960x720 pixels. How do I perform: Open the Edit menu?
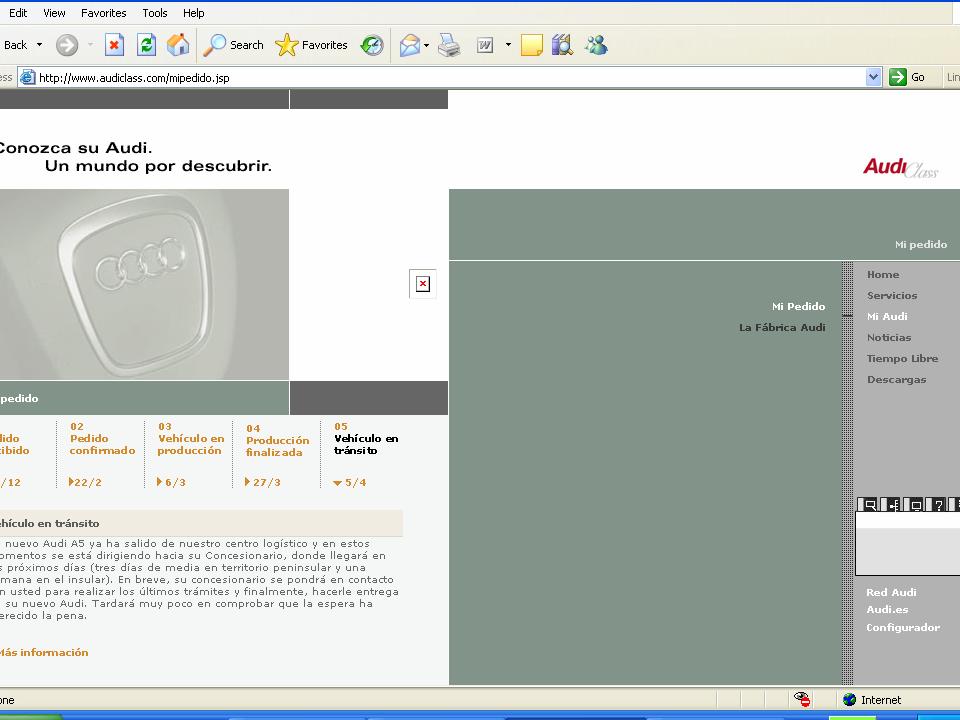[x=18, y=13]
